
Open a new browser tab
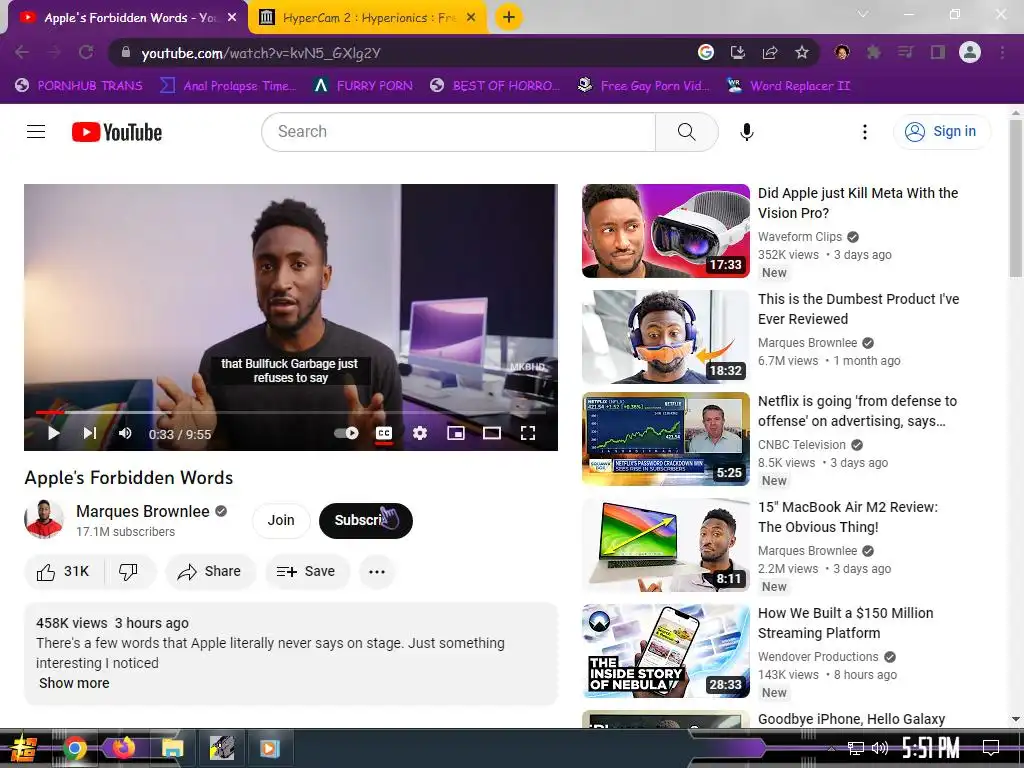[508, 17]
